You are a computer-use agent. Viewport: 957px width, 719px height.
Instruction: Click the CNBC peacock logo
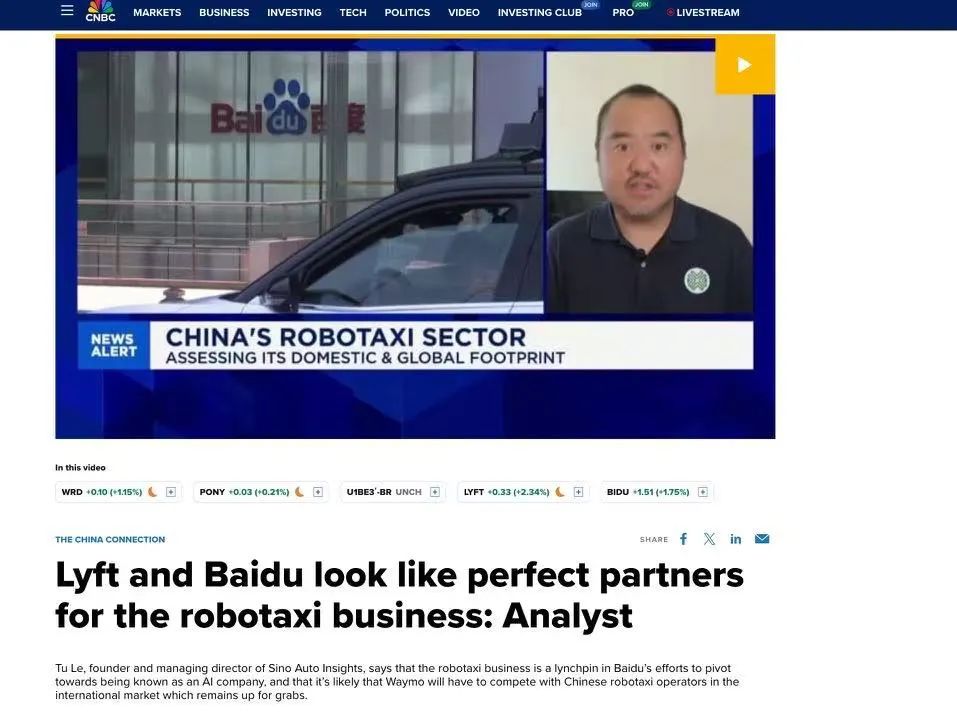(100, 11)
